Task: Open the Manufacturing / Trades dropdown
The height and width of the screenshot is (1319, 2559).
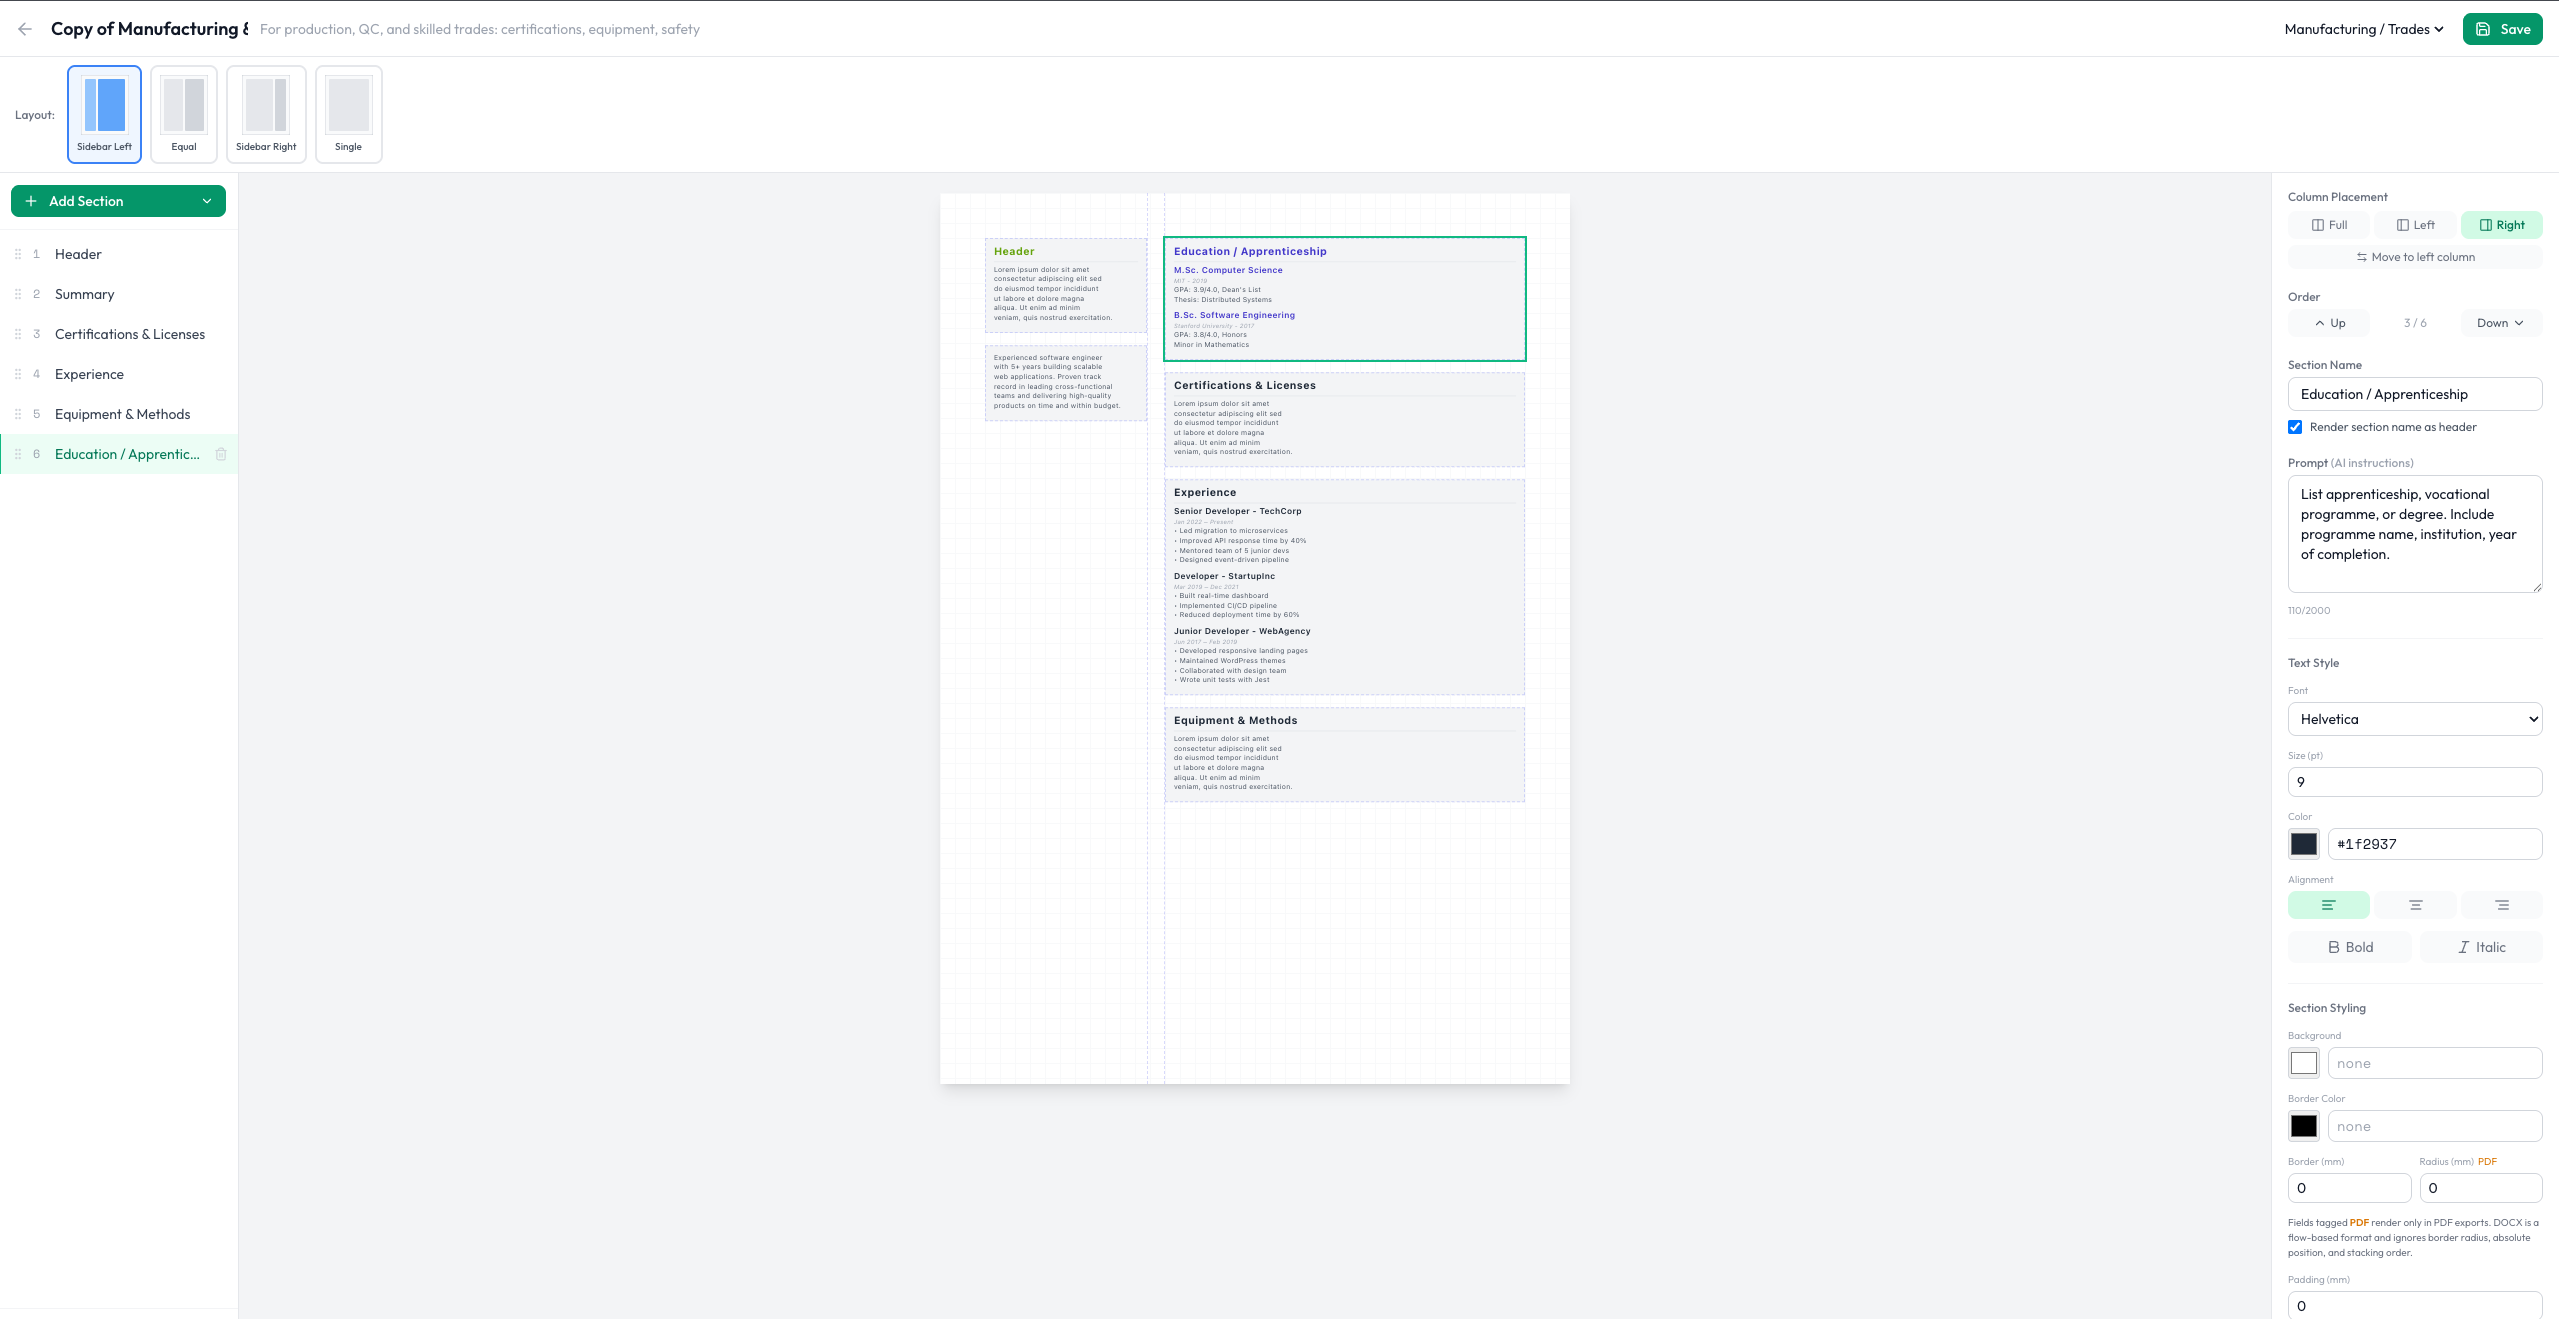Action: pos(2364,29)
